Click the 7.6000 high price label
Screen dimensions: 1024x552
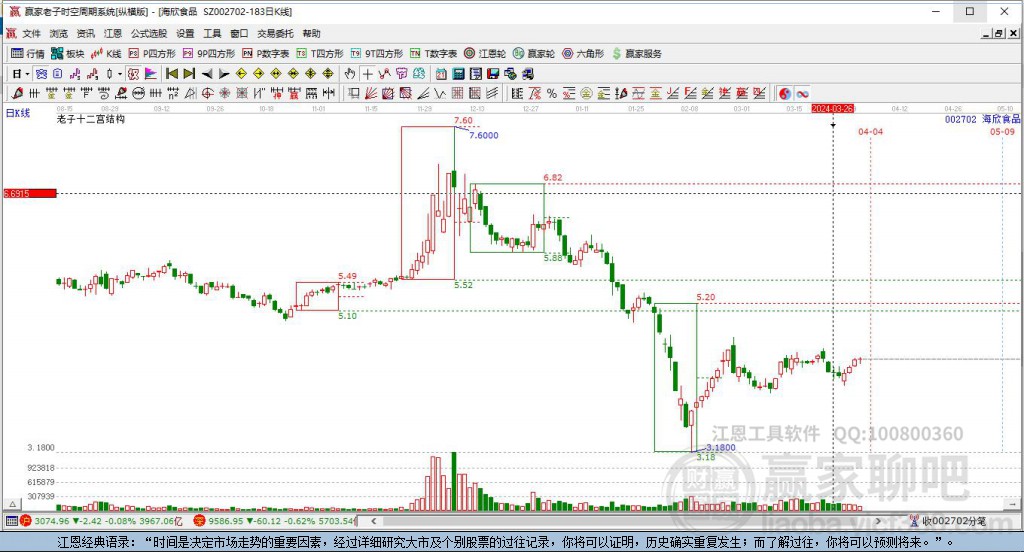tap(484, 135)
